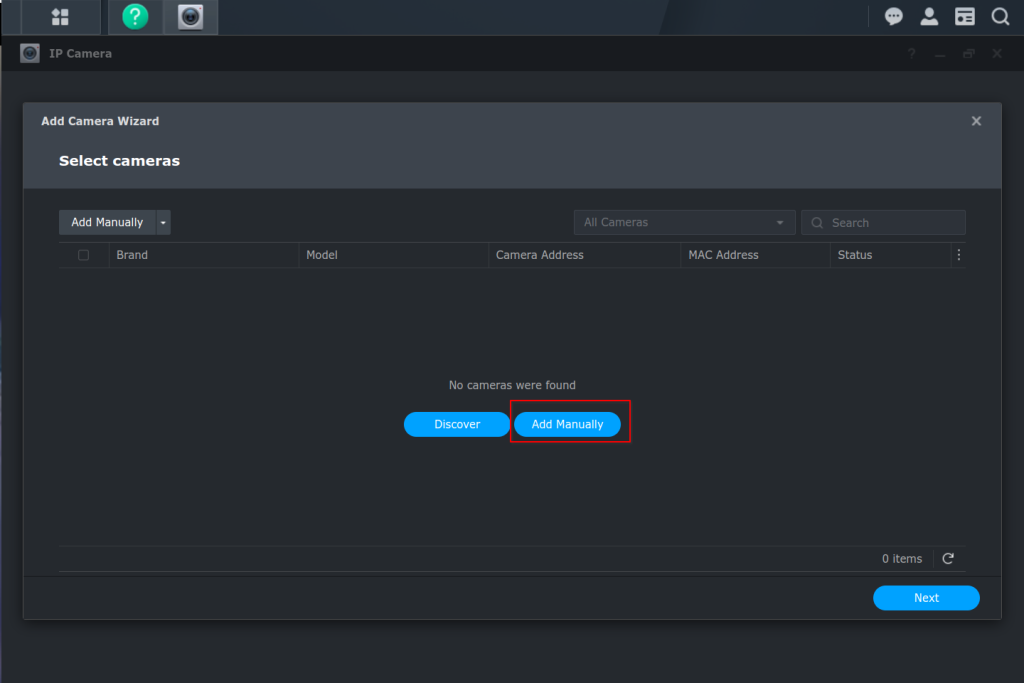The height and width of the screenshot is (683, 1024).
Task: Open the All Cameras filter dropdown
Action: [x=684, y=223]
